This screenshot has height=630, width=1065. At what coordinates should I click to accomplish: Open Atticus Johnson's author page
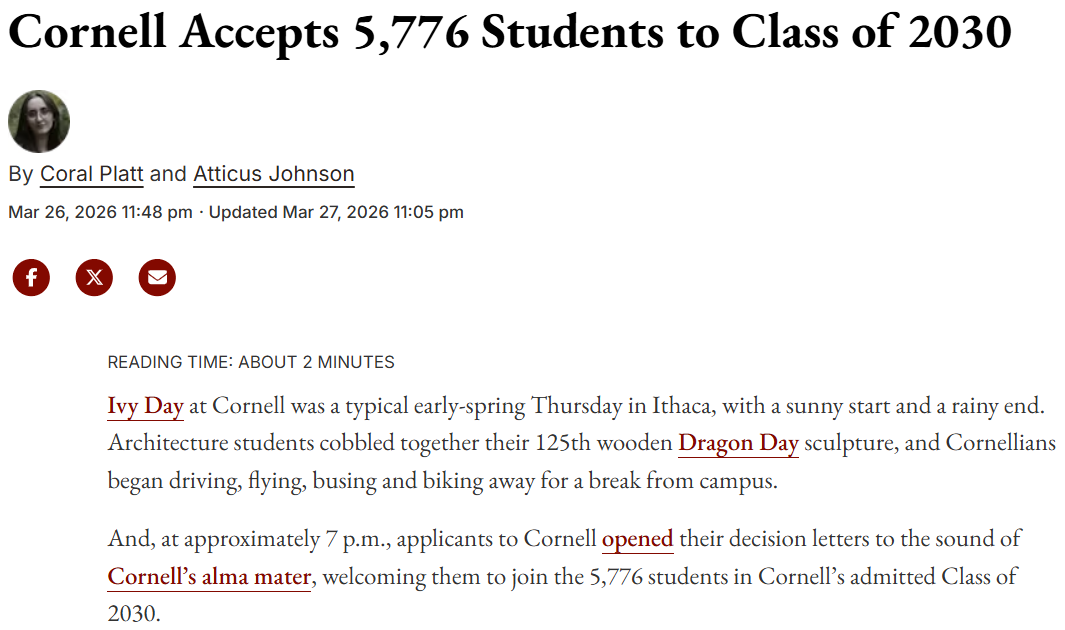pos(274,174)
